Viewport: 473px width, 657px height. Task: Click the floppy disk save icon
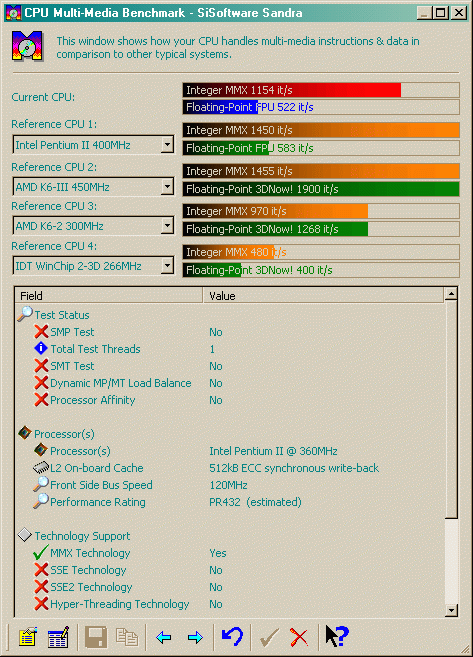click(96, 637)
